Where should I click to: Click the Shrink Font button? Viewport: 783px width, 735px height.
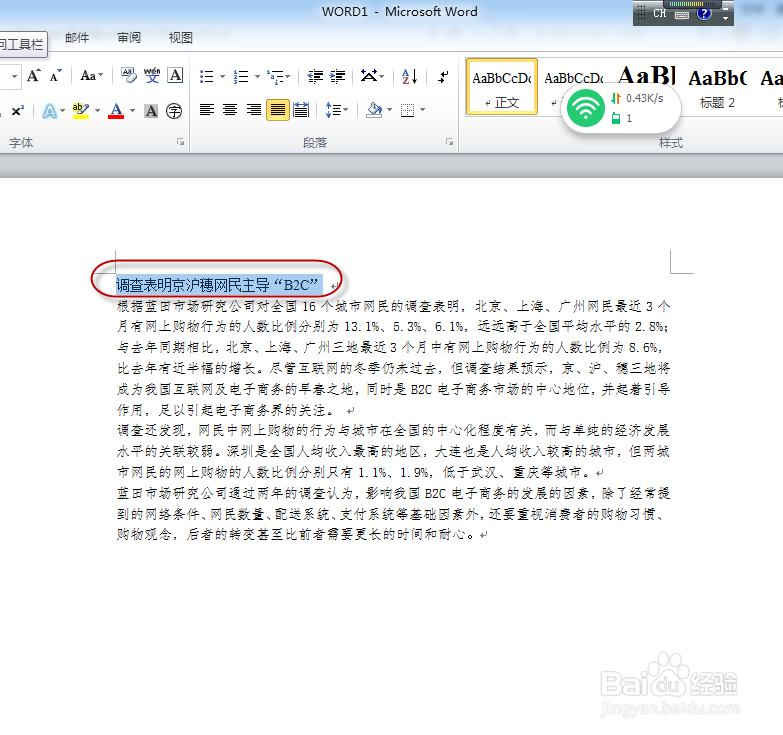[x=55, y=76]
